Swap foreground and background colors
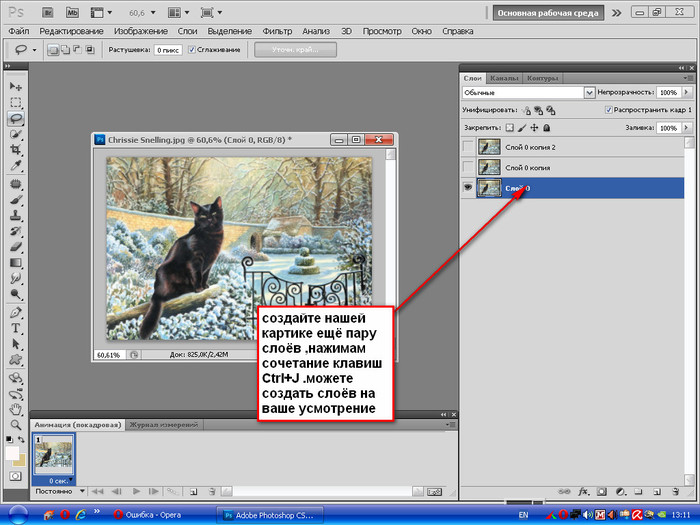700x525 pixels. click(21, 439)
